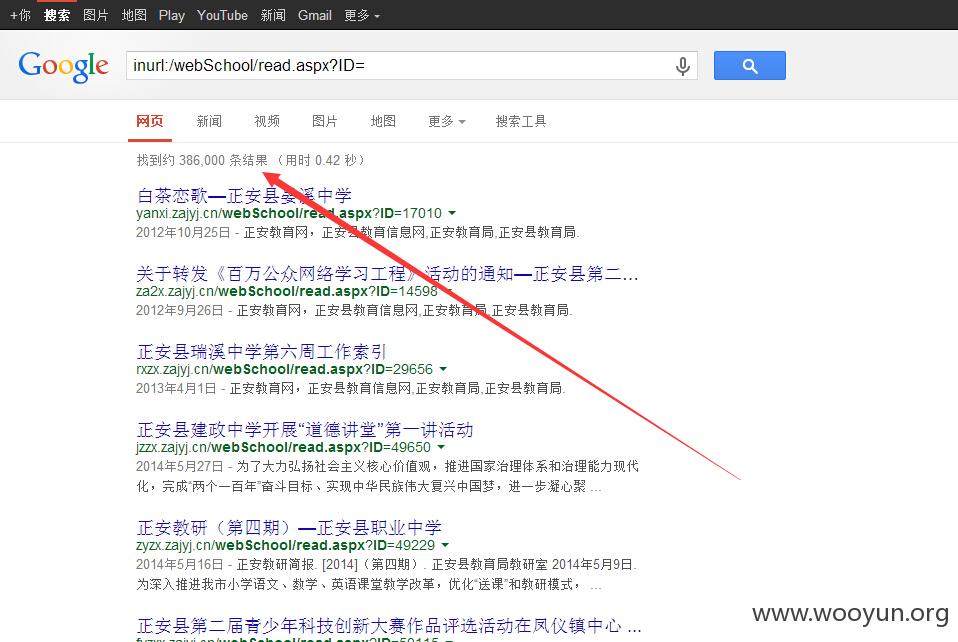
Task: Open result 关于转发《百万公众网络学习工程》活动的通知
Action: click(x=387, y=274)
